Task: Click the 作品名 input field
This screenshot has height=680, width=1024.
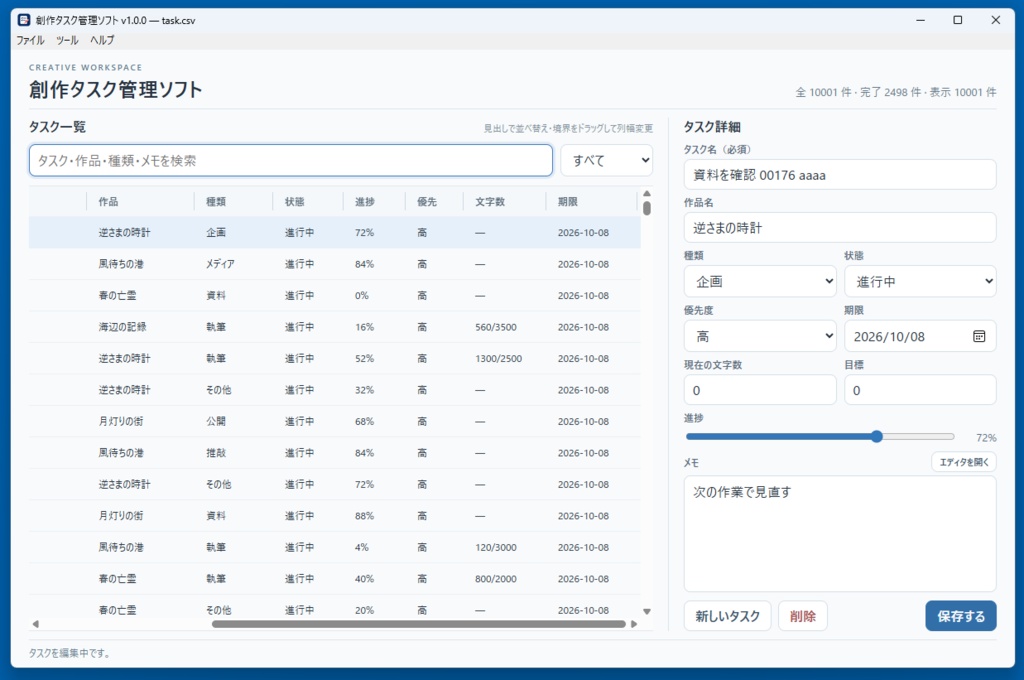Action: [x=840, y=228]
